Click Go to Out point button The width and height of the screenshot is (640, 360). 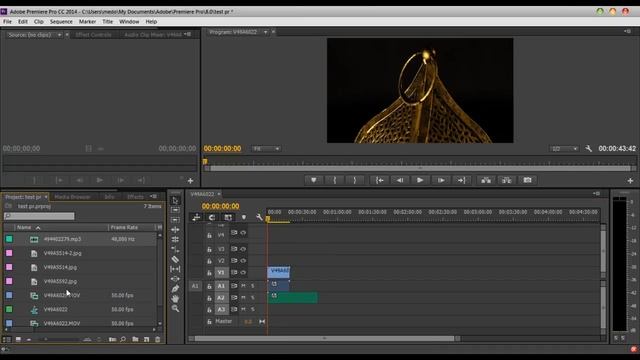tap(462, 180)
